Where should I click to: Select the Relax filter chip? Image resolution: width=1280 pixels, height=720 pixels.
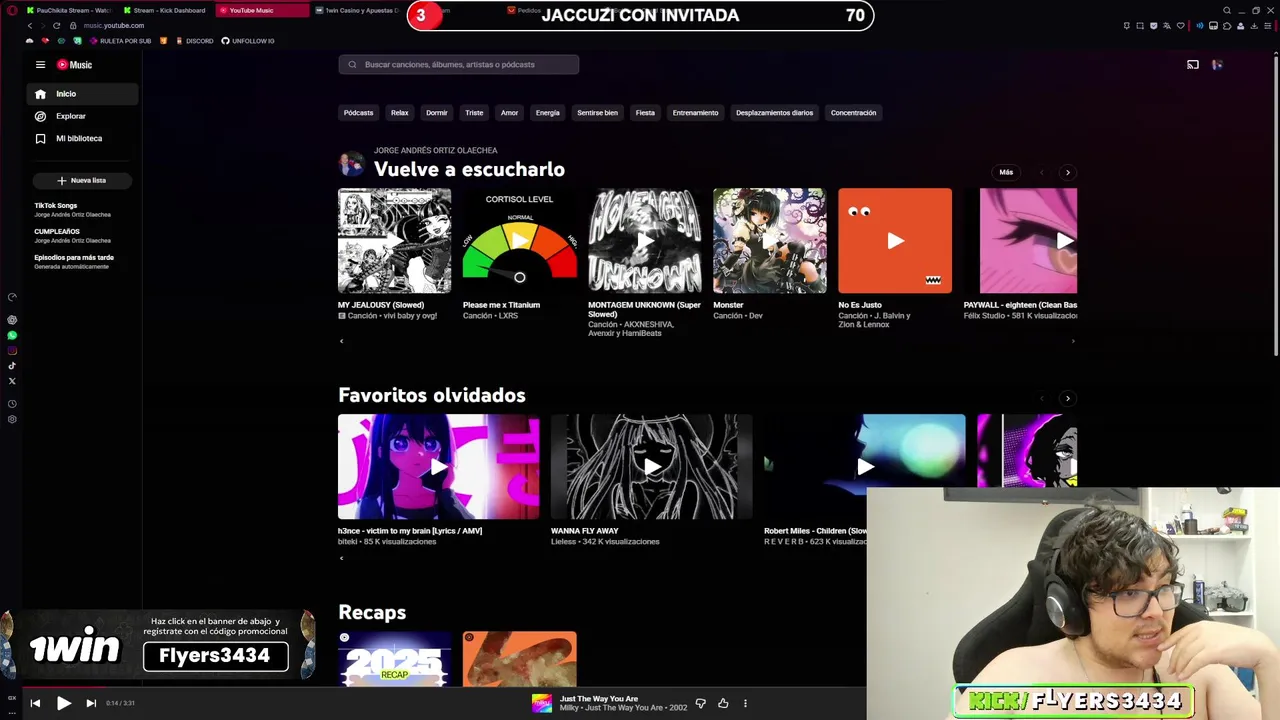pyautogui.click(x=399, y=113)
